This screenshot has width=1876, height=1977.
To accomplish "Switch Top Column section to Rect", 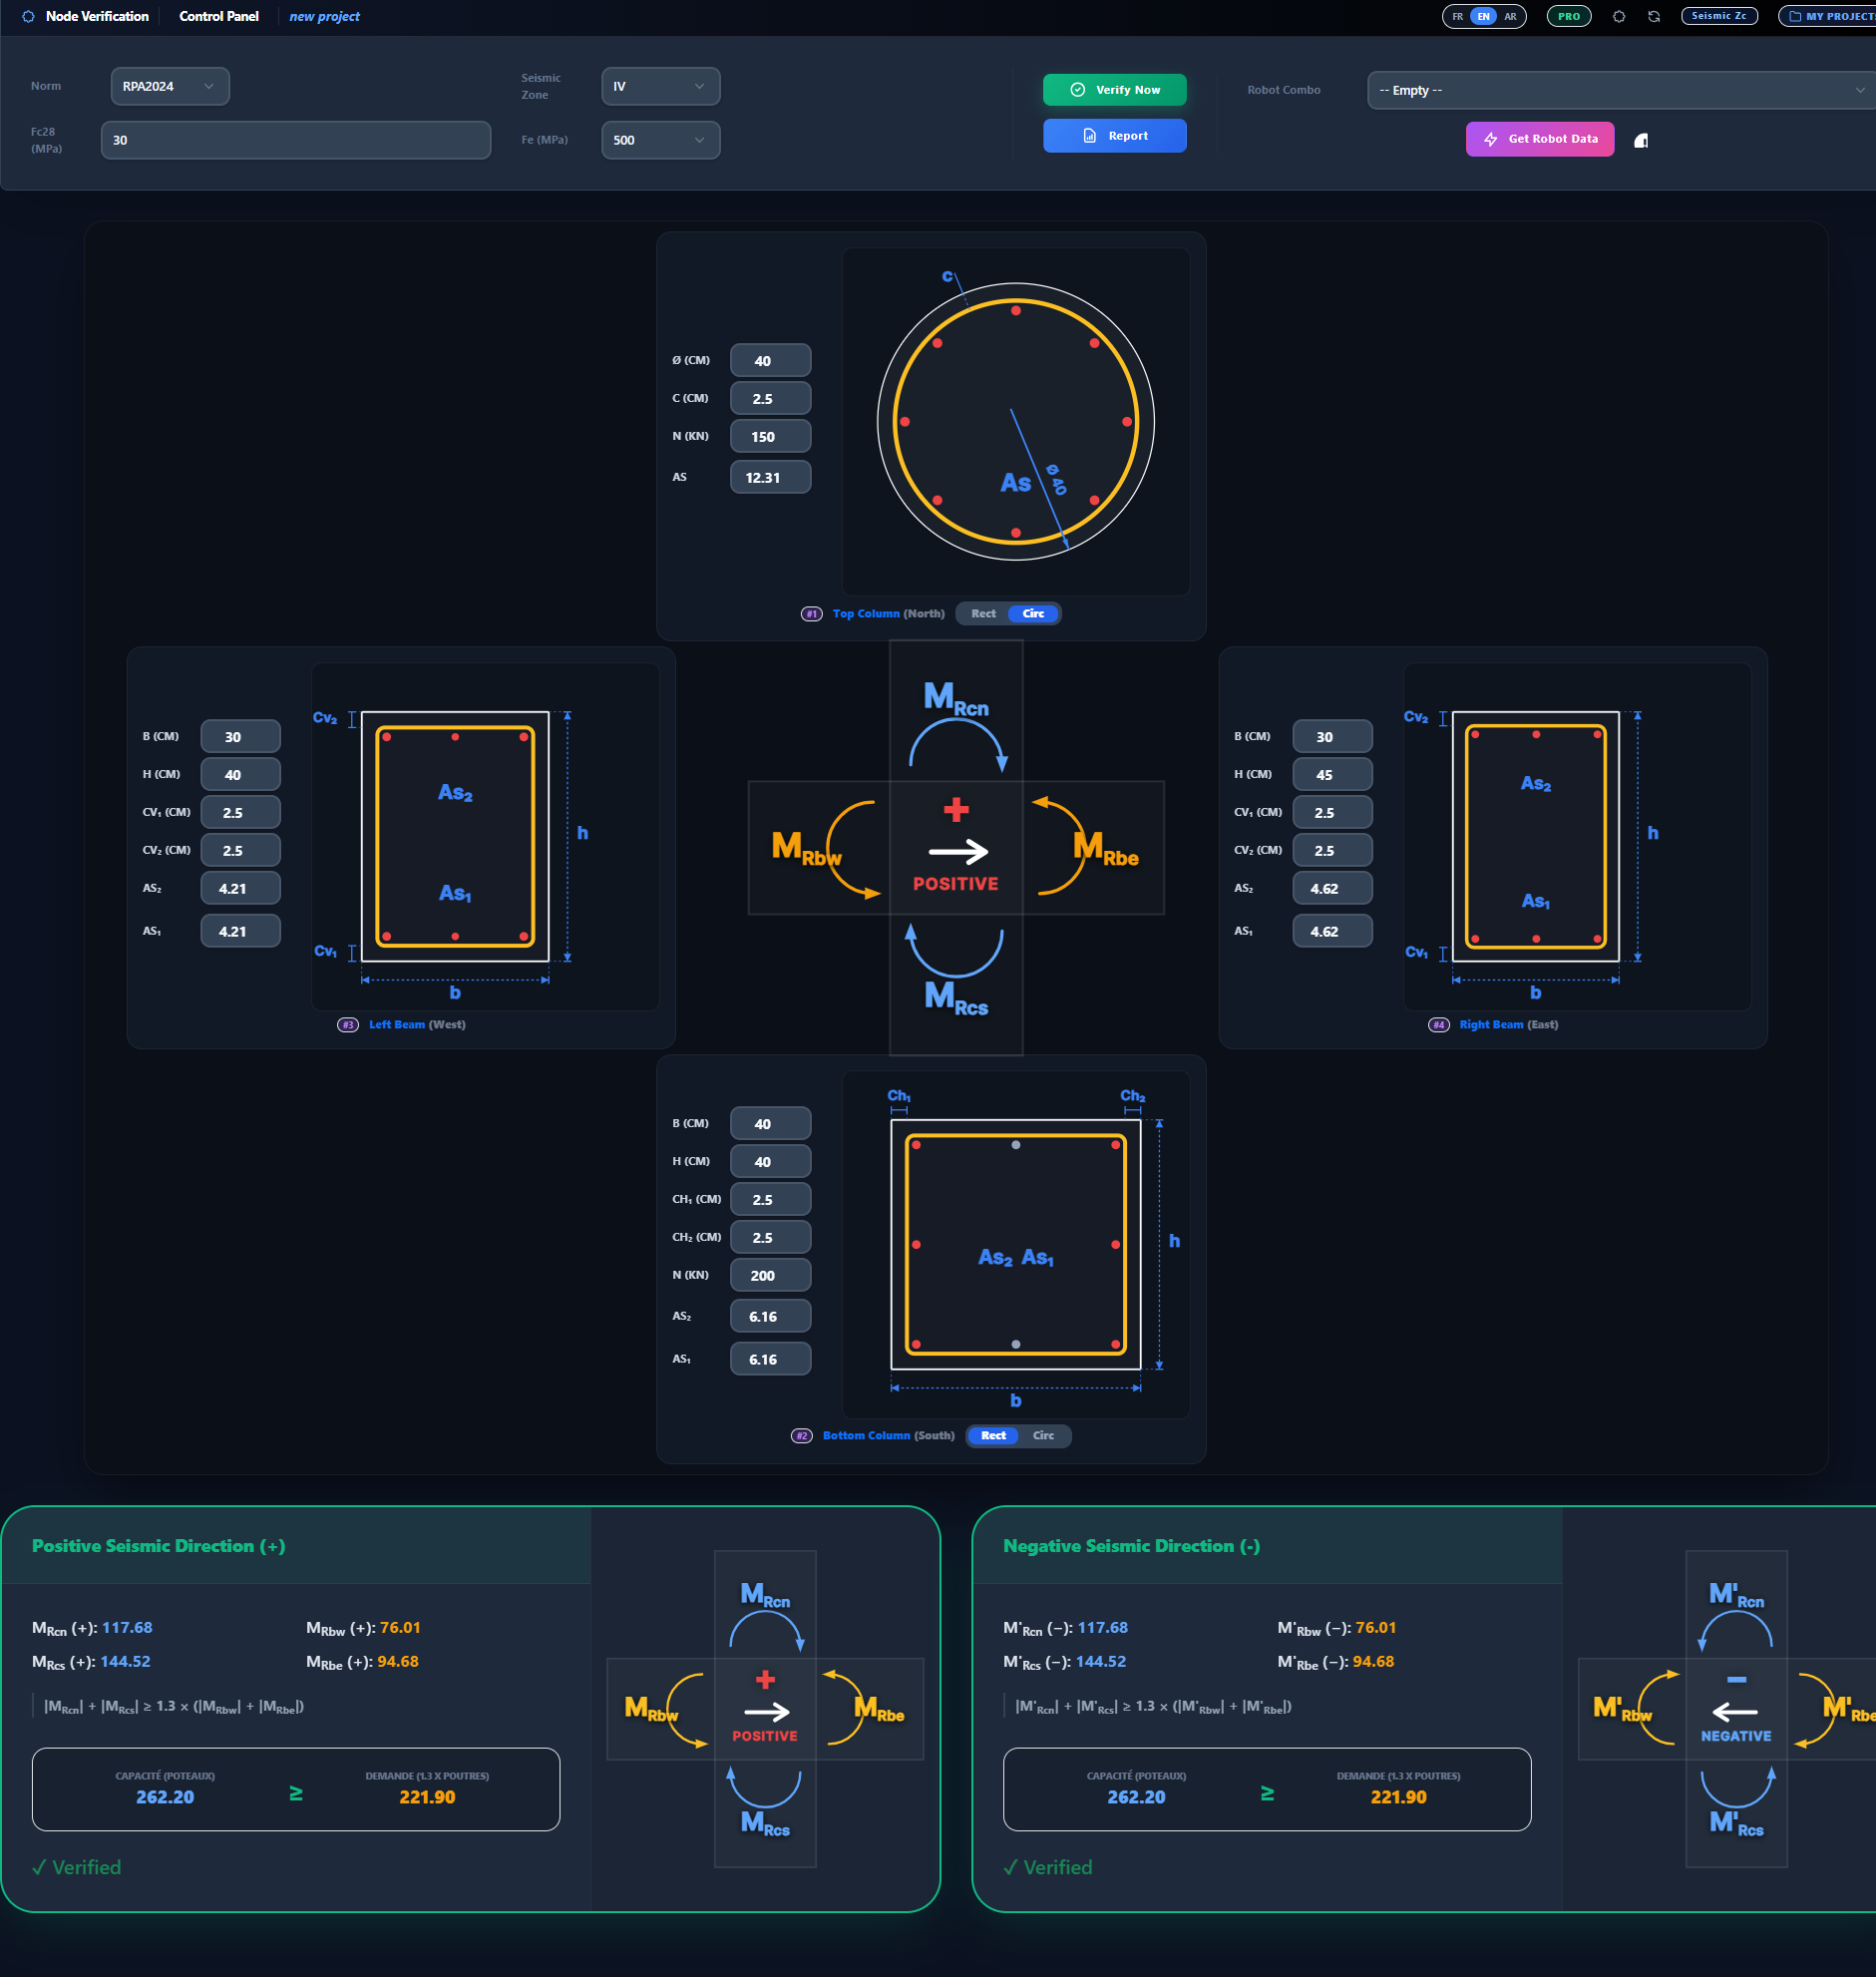I will pos(981,613).
